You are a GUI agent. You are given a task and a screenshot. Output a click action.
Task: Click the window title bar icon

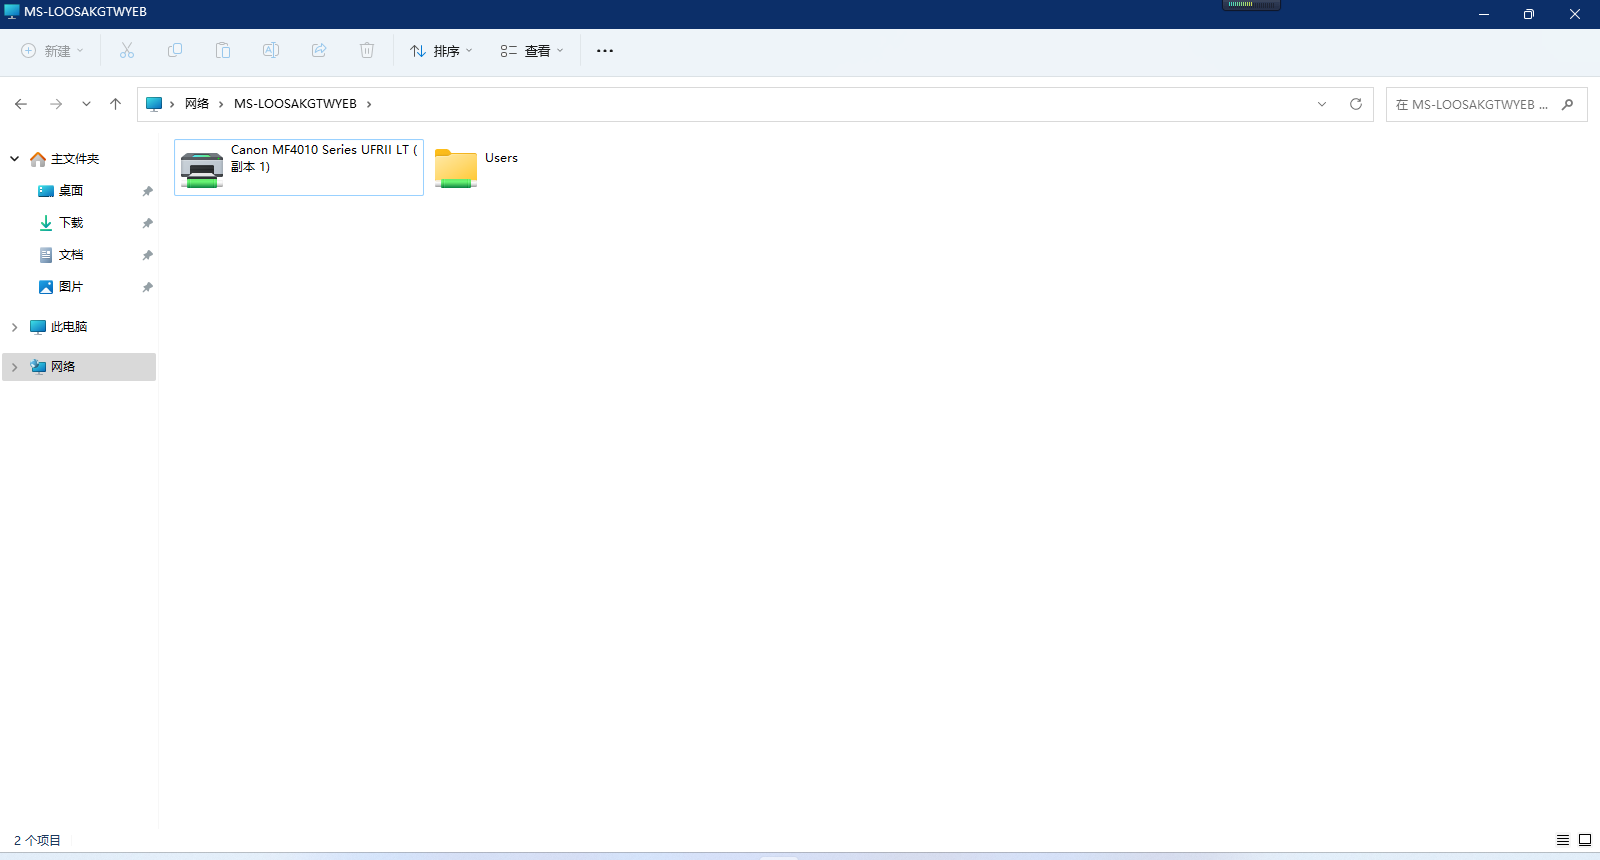12,12
